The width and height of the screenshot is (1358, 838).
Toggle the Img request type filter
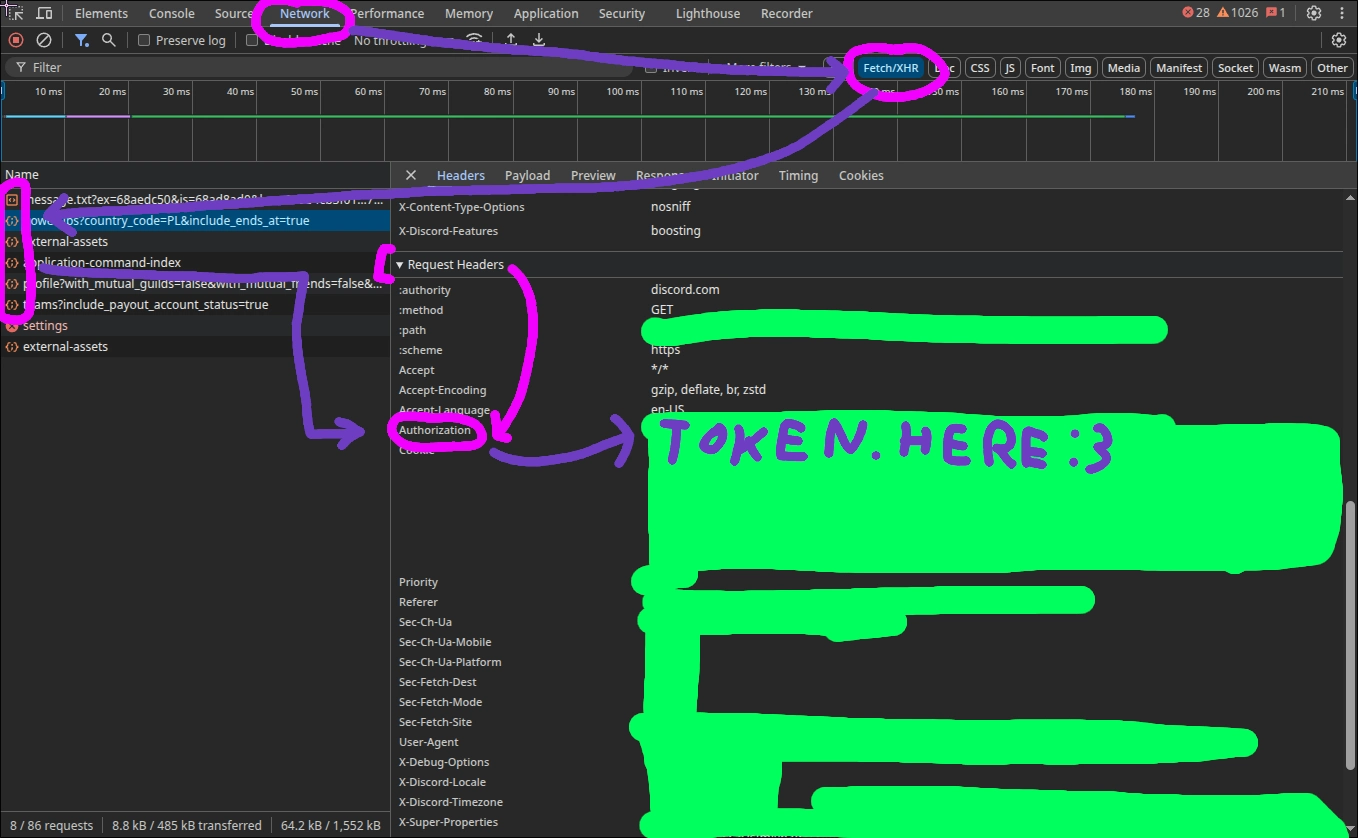pos(1080,68)
